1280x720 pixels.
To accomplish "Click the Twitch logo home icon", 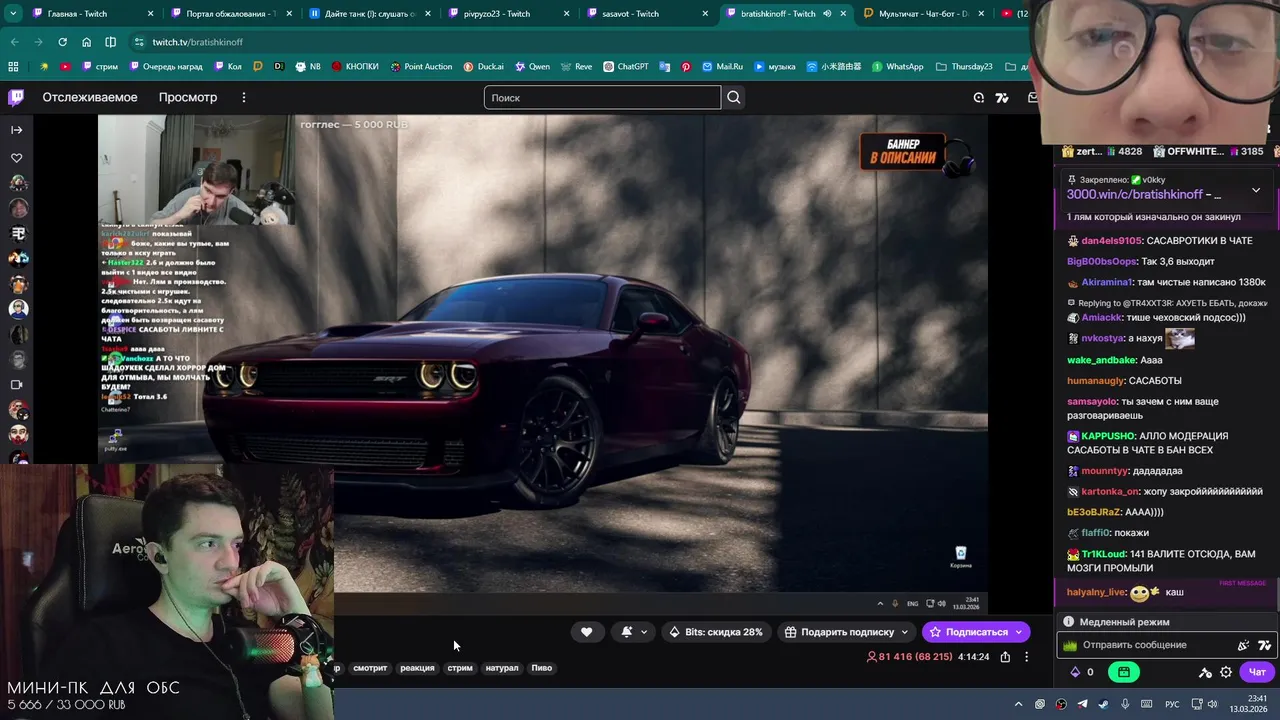I will pyautogui.click(x=16, y=97).
